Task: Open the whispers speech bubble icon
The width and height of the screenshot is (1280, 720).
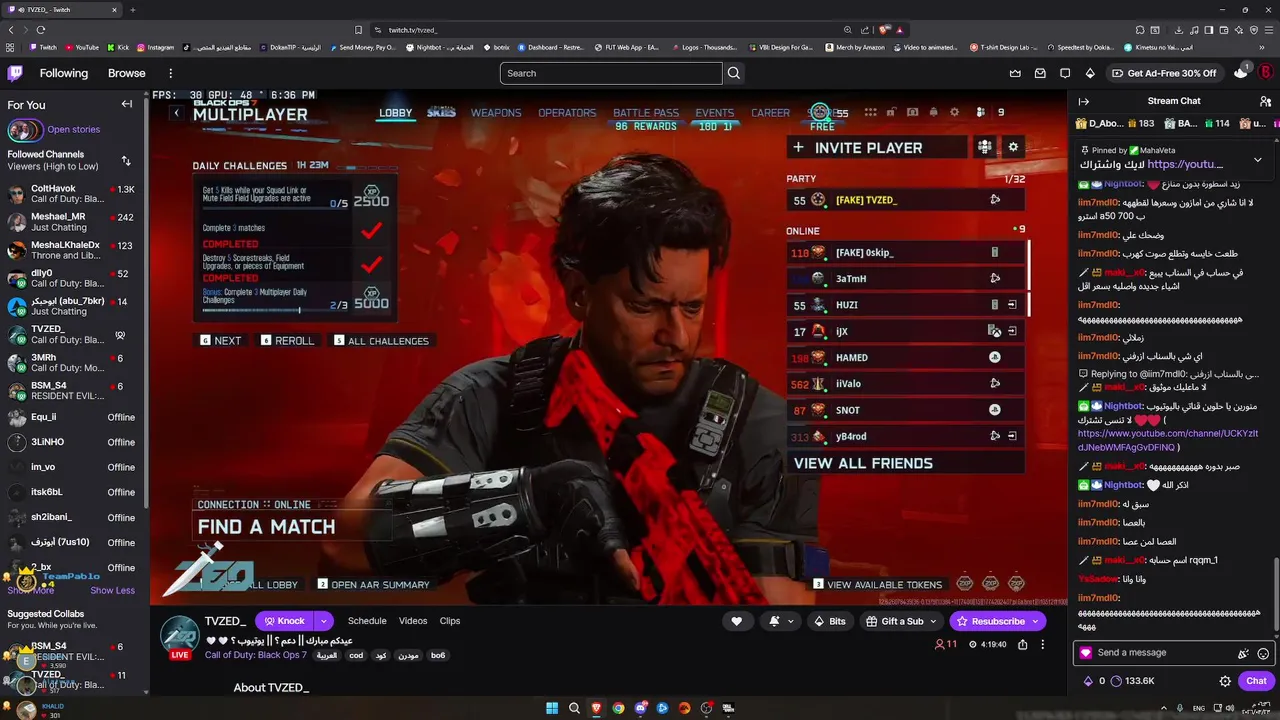Action: pos(1065,73)
